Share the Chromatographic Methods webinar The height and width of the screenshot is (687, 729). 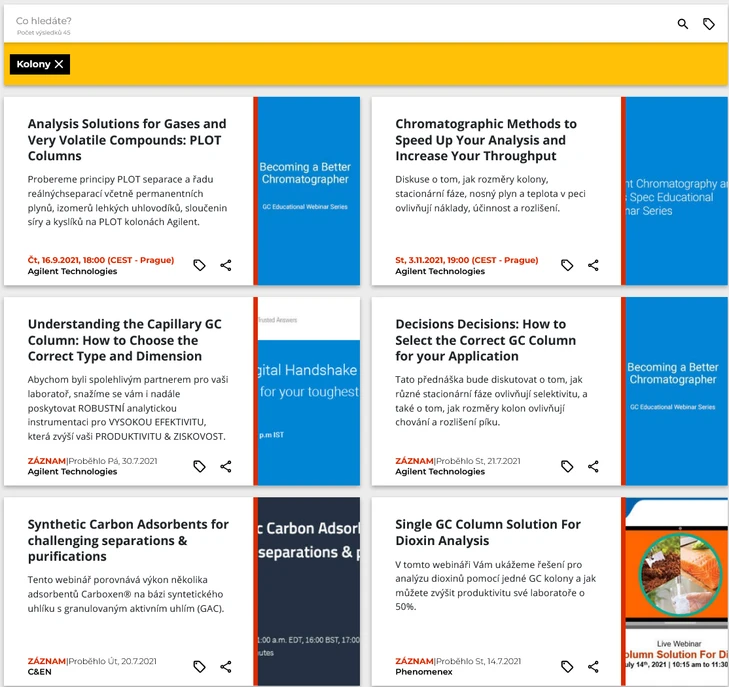click(x=593, y=266)
